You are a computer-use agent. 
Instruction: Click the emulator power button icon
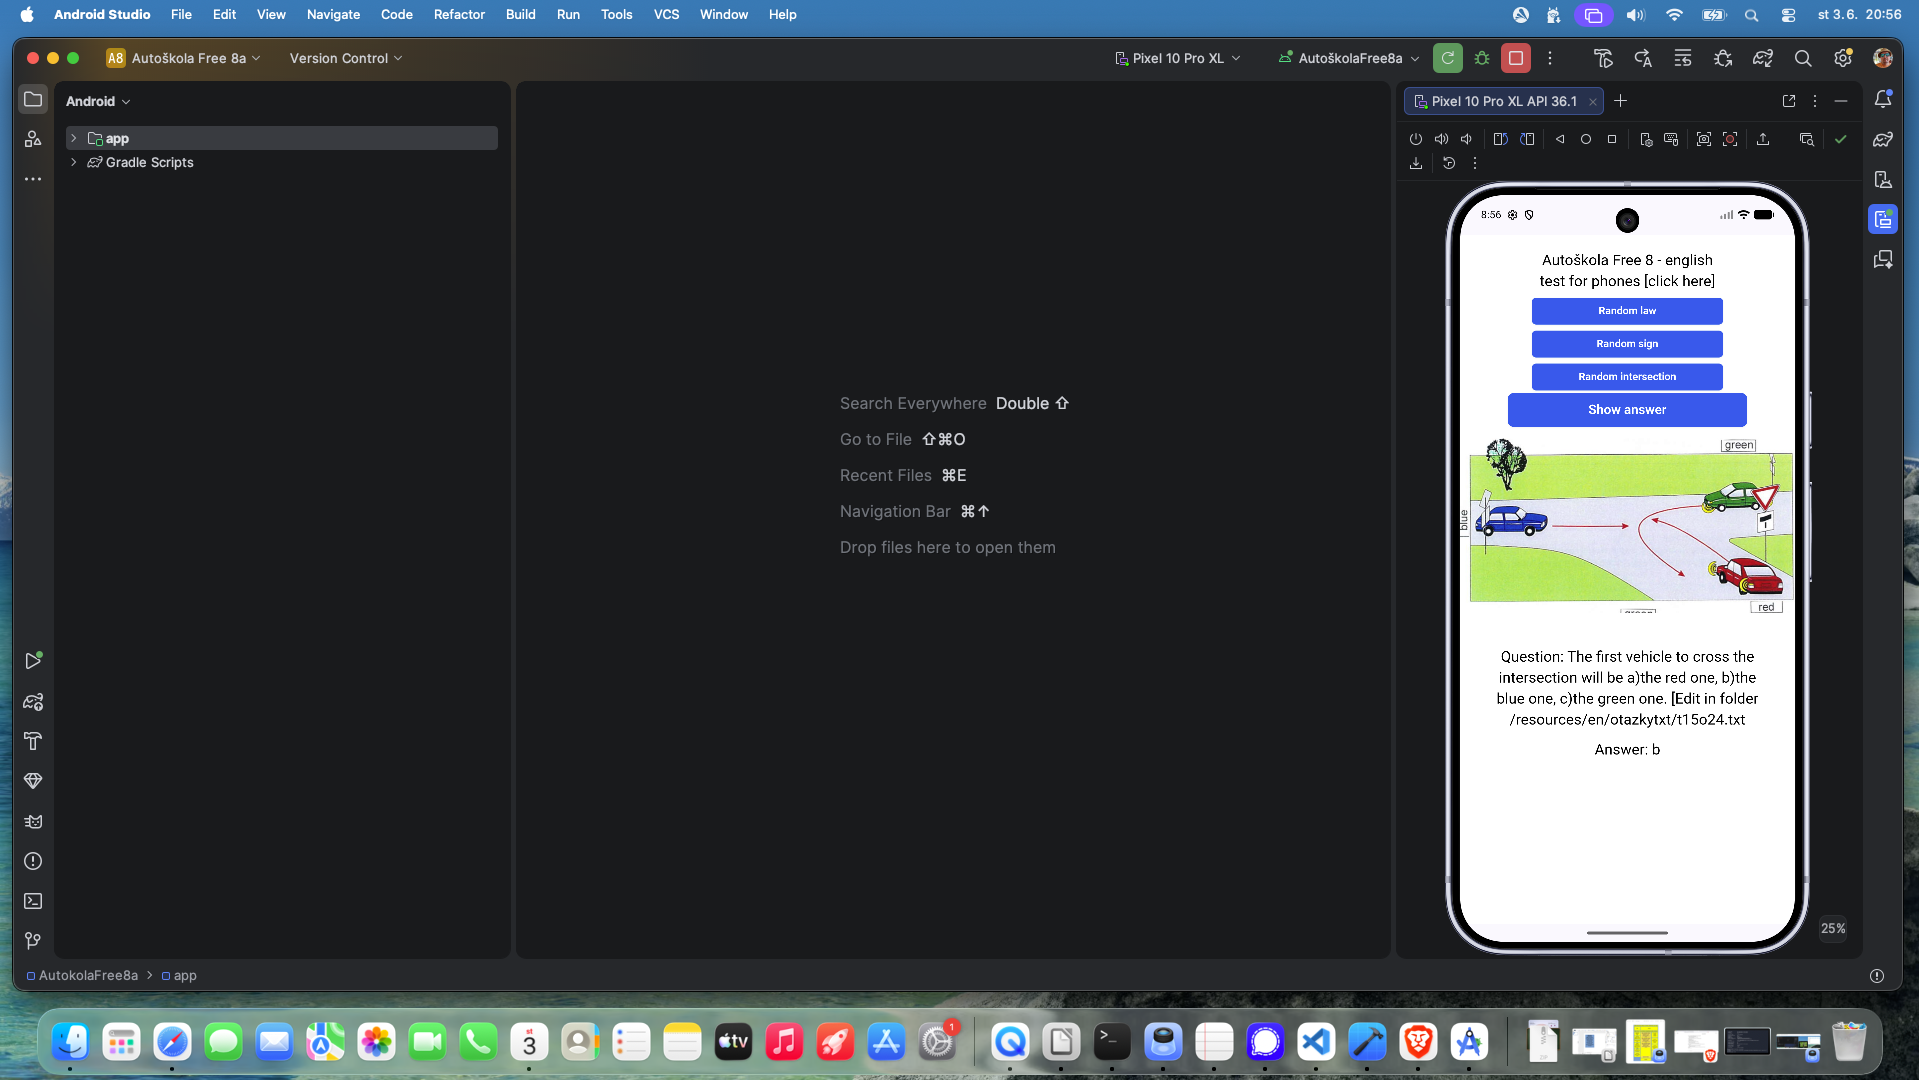coord(1415,139)
